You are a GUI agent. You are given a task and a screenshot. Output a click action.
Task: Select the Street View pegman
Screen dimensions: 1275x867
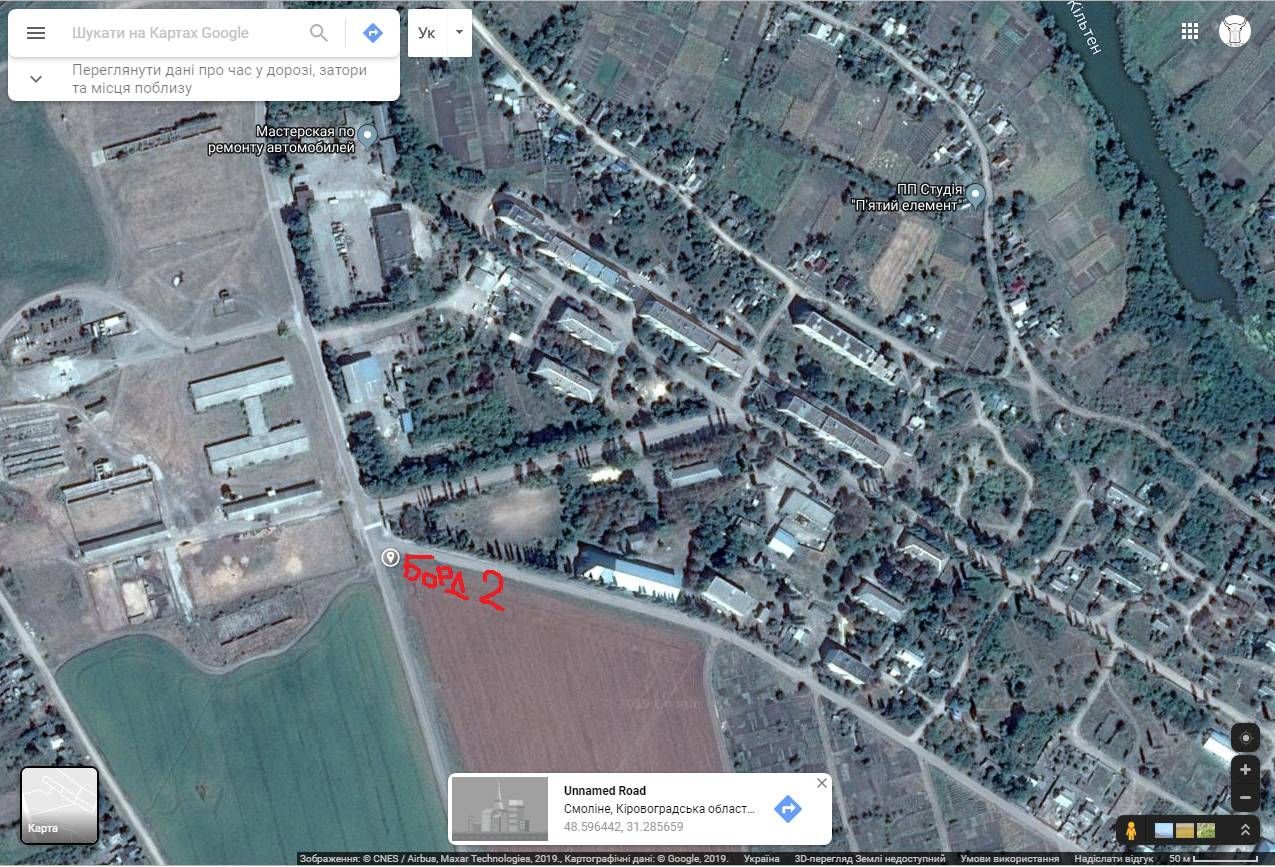click(x=1131, y=830)
